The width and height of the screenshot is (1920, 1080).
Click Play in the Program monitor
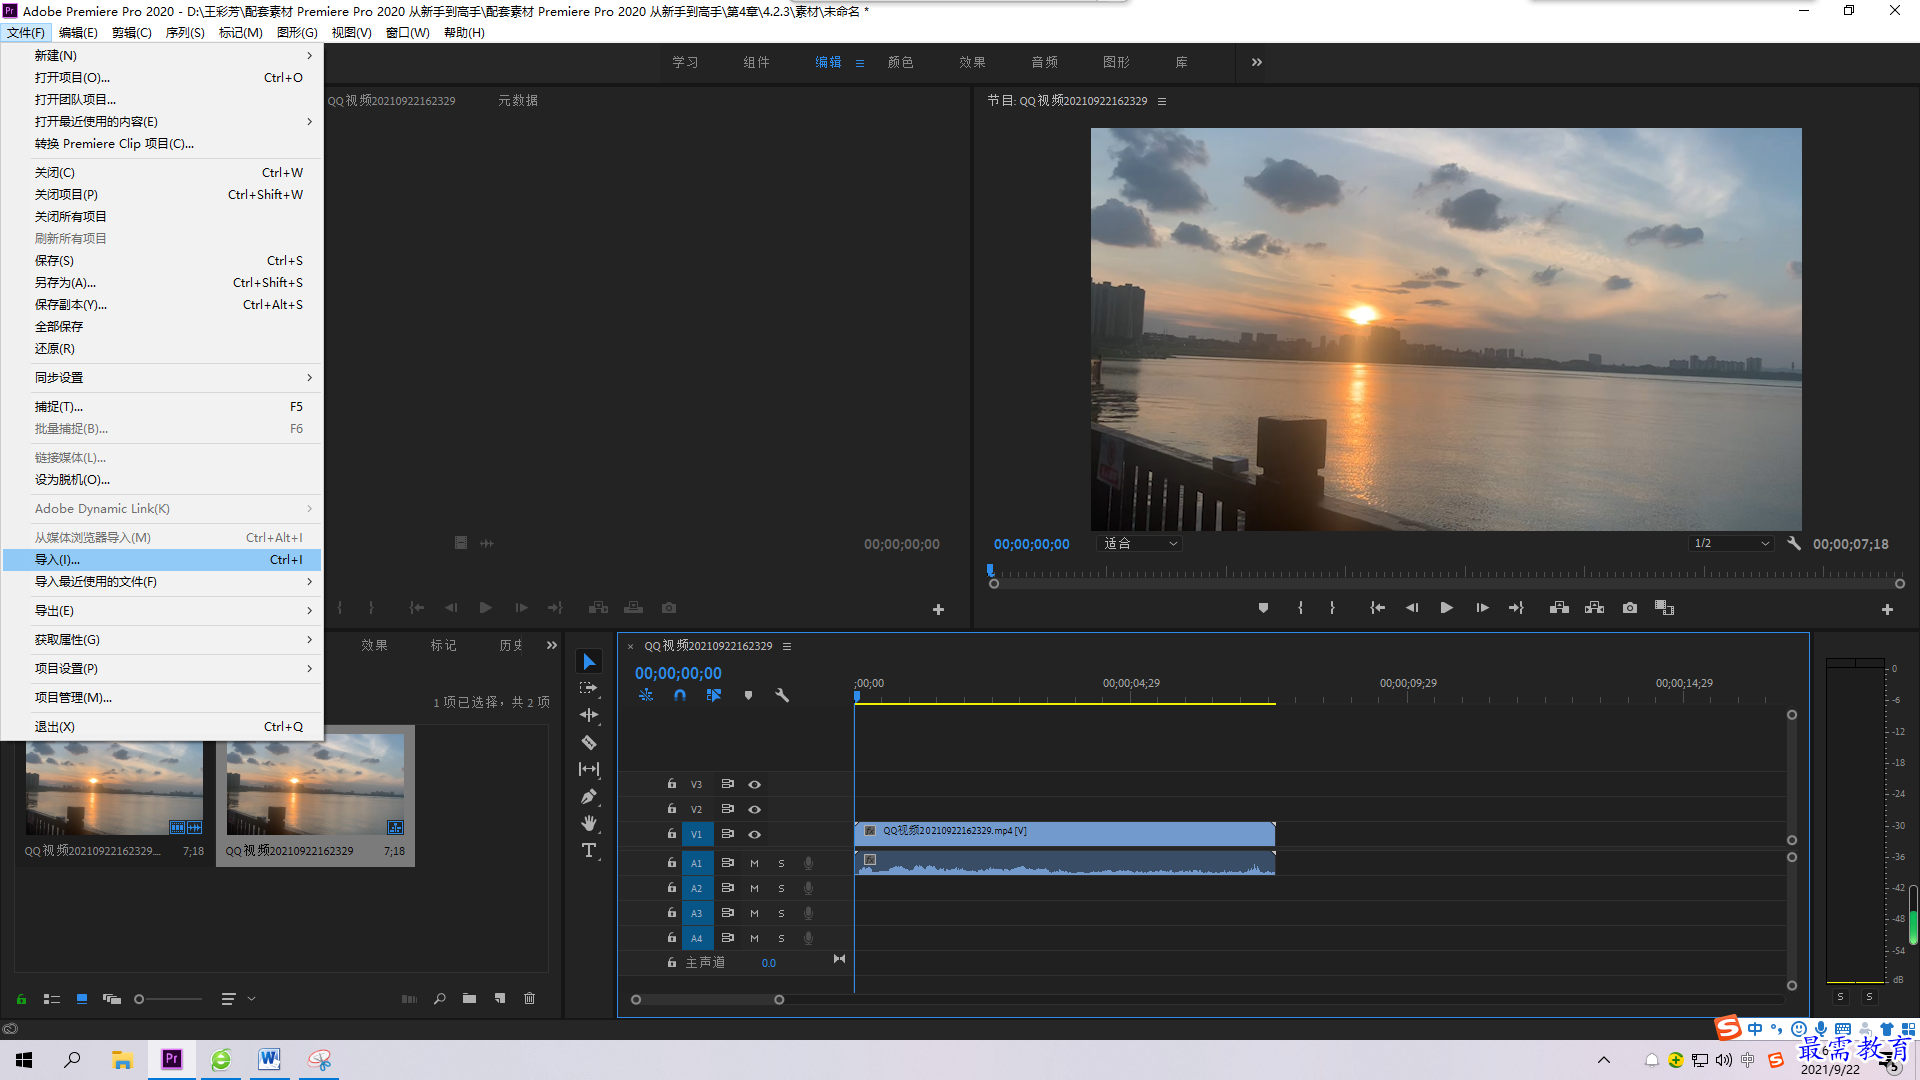[x=1446, y=608]
